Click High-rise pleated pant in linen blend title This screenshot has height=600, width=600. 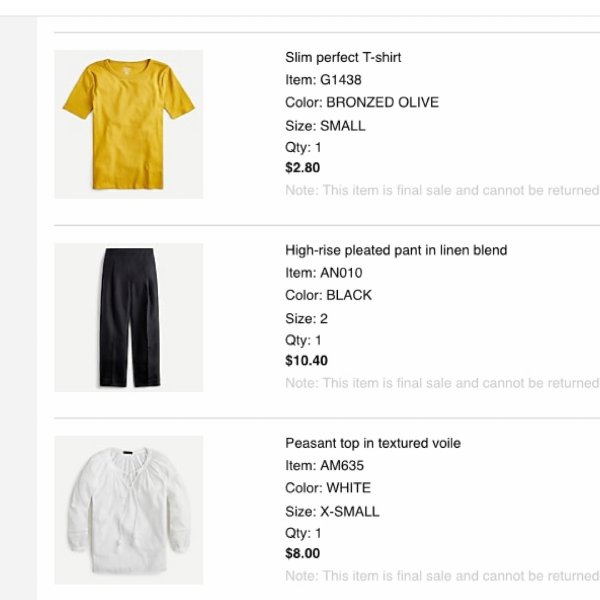396,250
